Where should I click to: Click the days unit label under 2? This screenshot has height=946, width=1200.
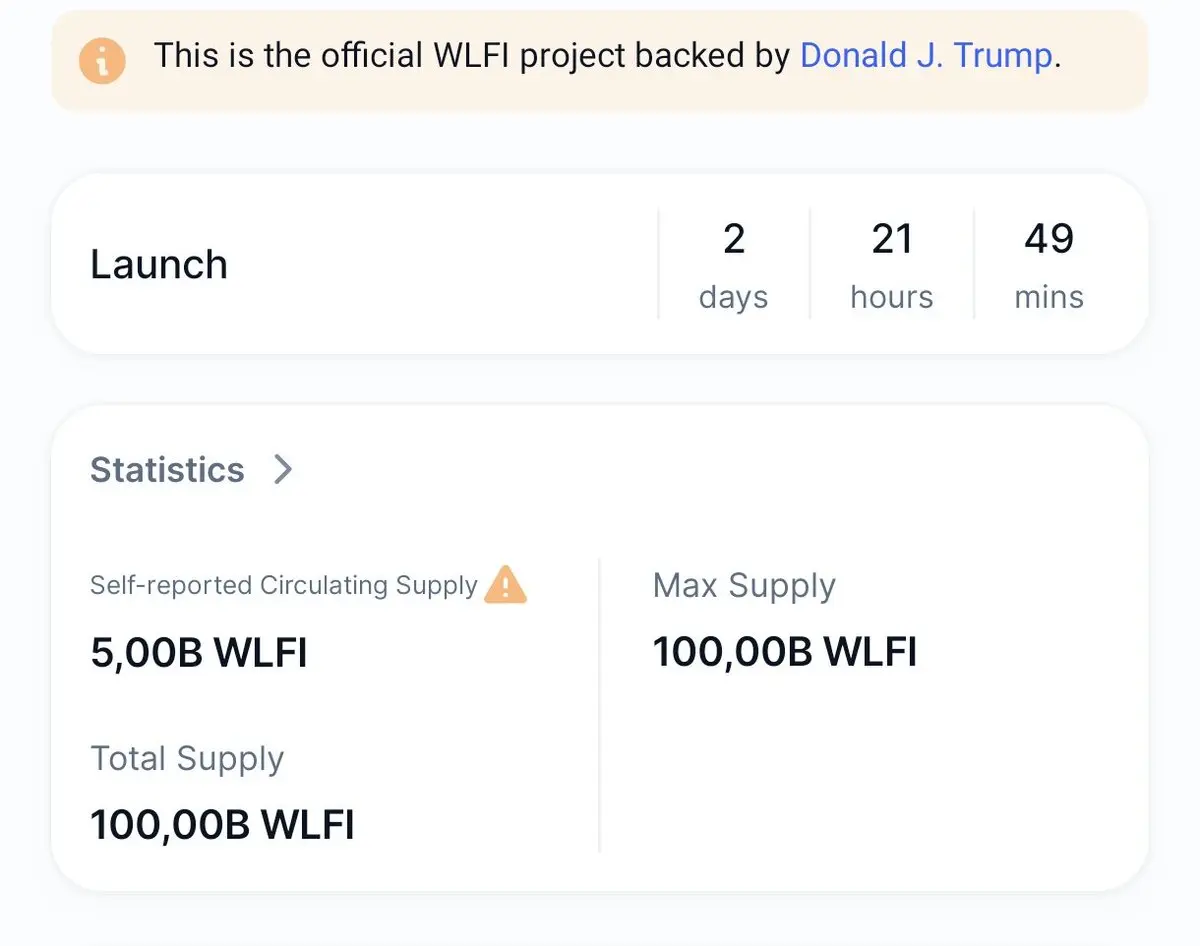click(x=733, y=297)
